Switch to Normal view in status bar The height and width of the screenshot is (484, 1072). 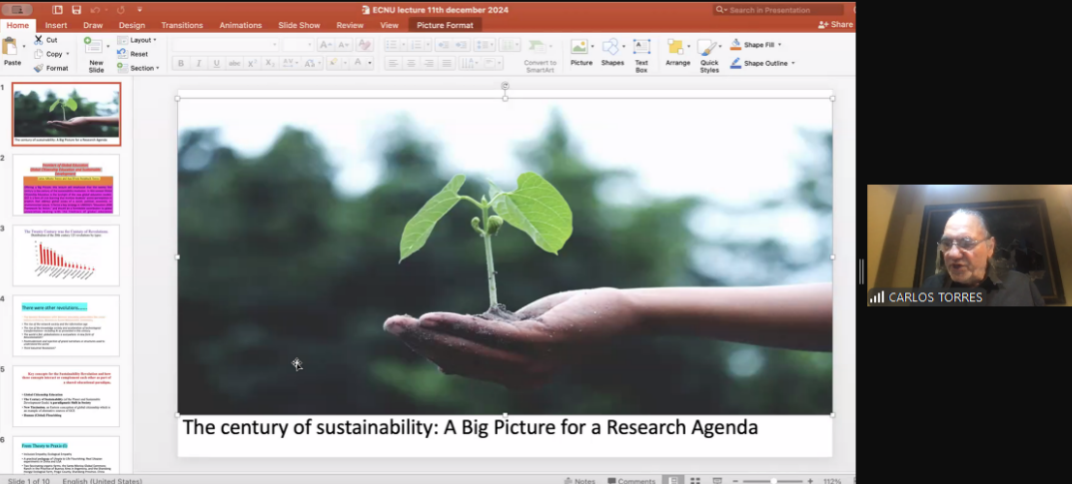tap(673, 481)
